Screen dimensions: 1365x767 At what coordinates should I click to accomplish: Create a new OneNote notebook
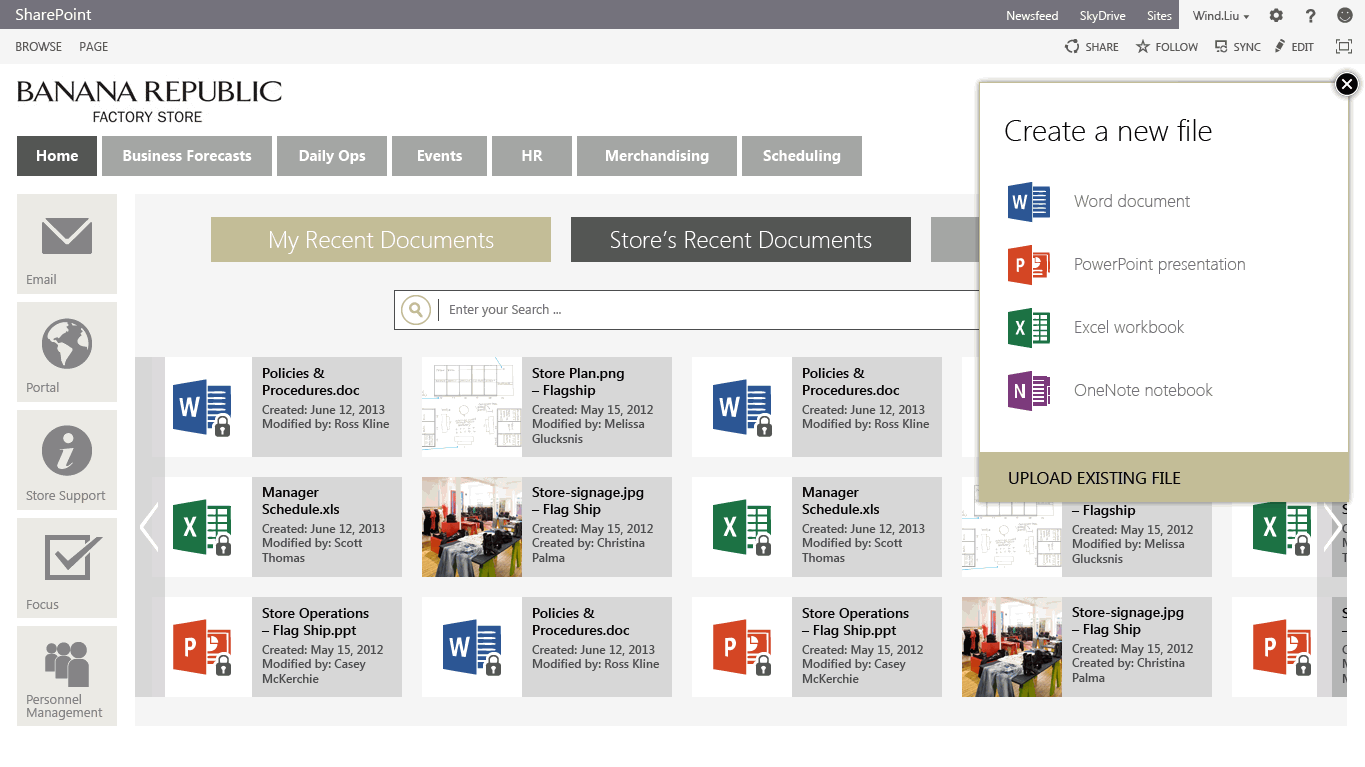pyautogui.click(x=1111, y=391)
